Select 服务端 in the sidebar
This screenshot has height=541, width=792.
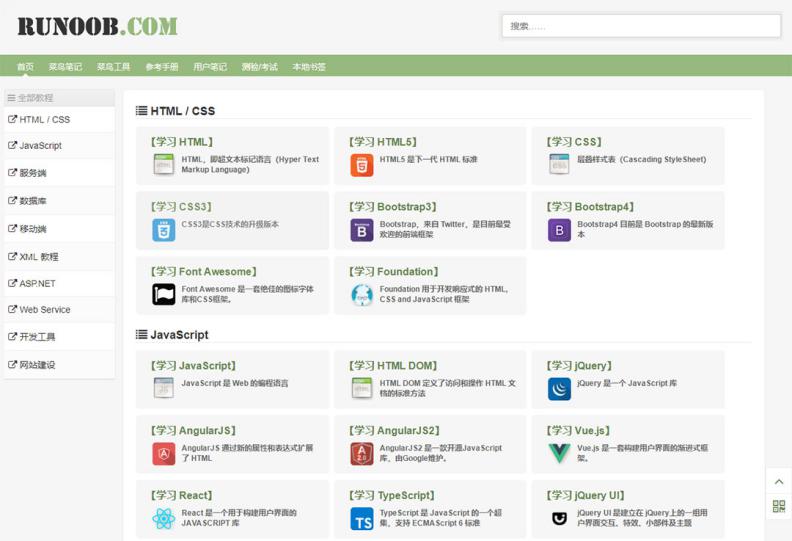coord(59,173)
